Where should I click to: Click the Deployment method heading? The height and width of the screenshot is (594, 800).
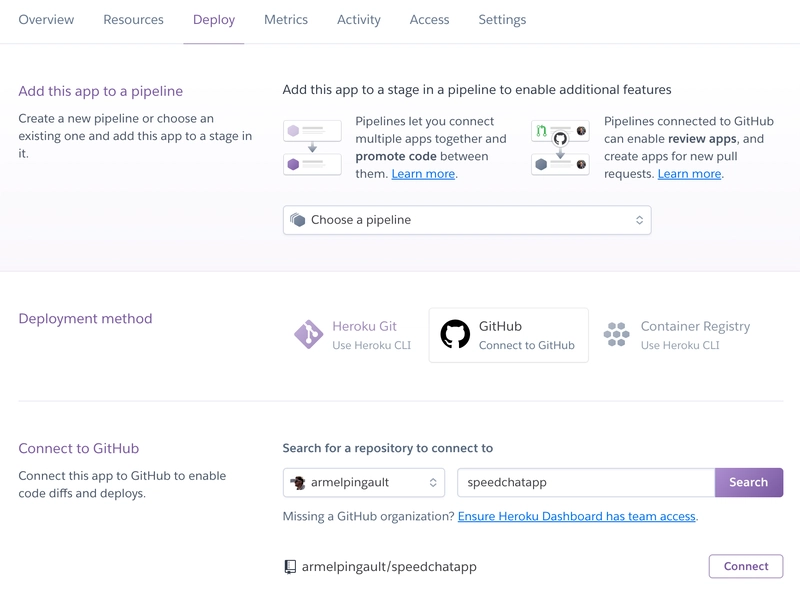coord(85,318)
